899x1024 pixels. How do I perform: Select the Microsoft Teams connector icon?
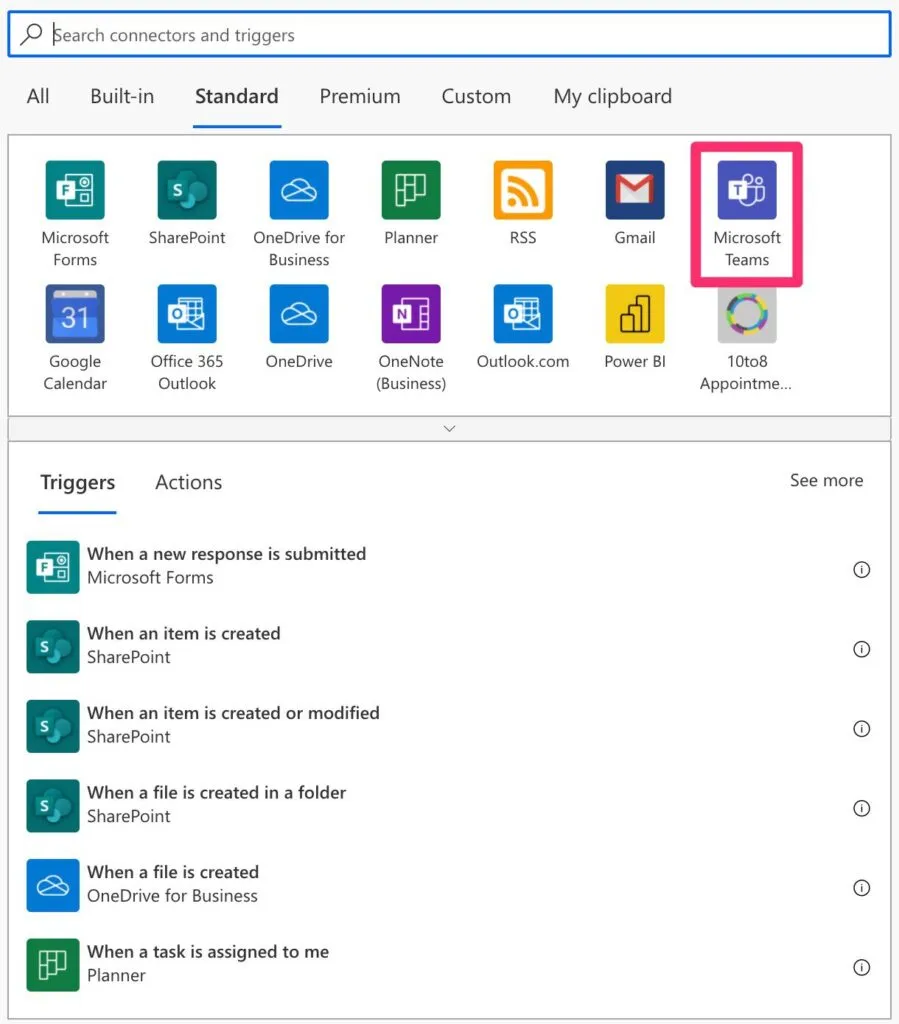(x=746, y=190)
